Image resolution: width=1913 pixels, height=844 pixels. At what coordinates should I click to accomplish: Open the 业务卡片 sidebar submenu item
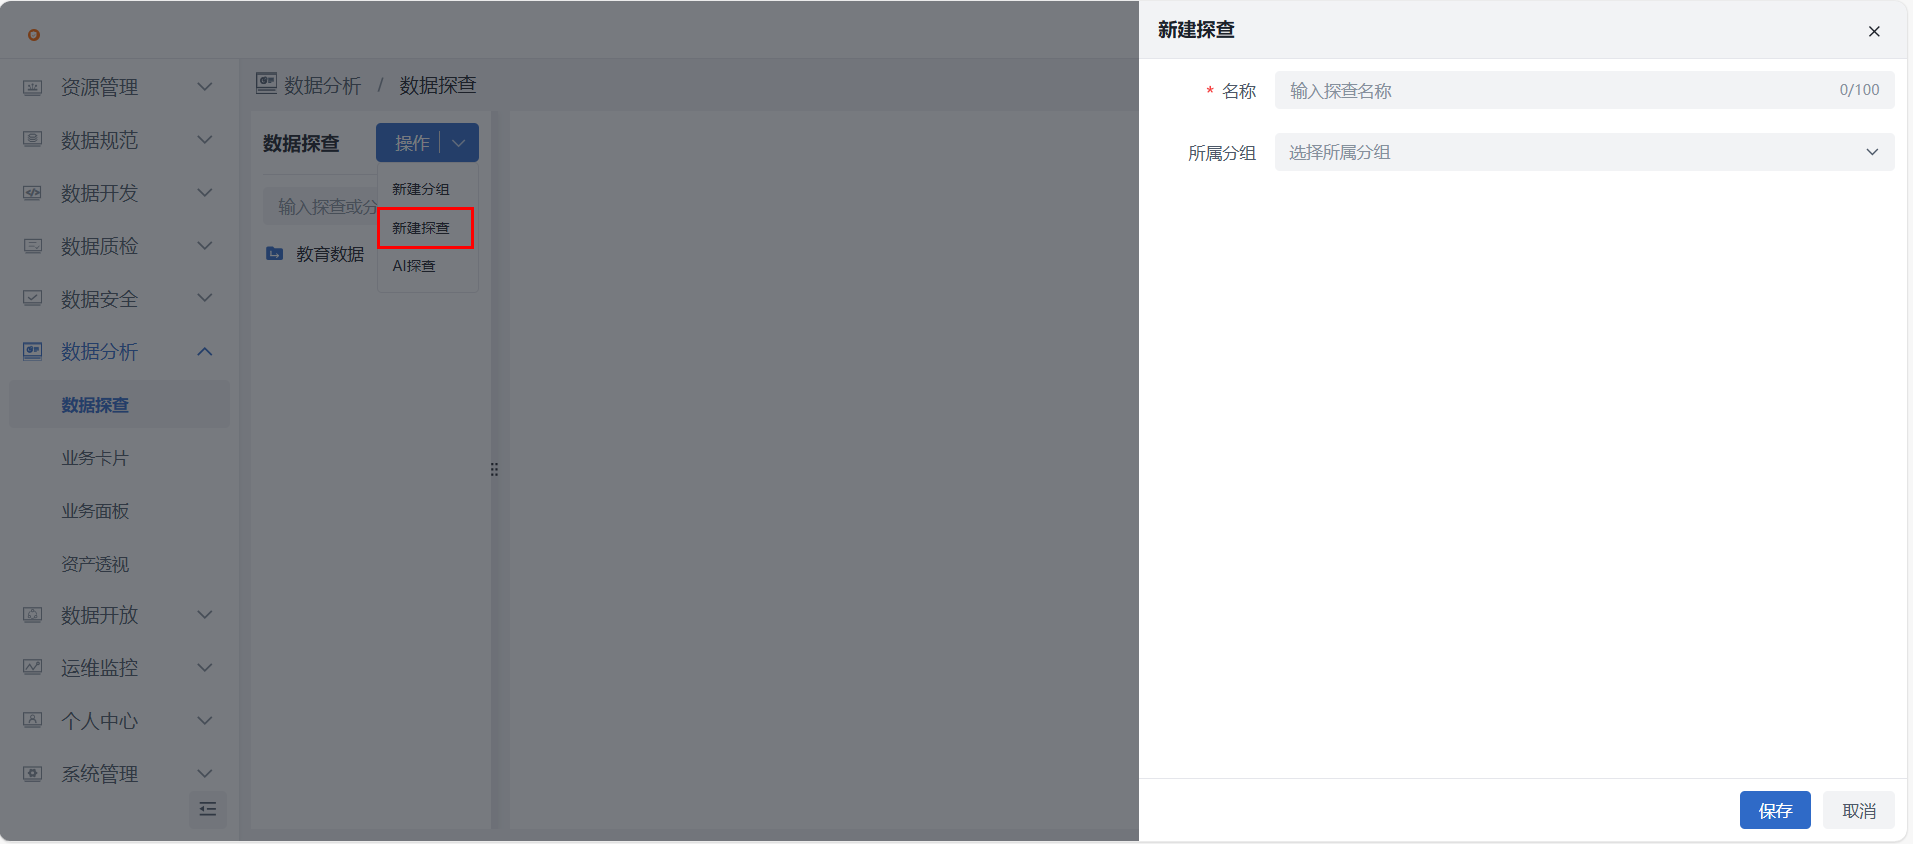[x=120, y=458]
